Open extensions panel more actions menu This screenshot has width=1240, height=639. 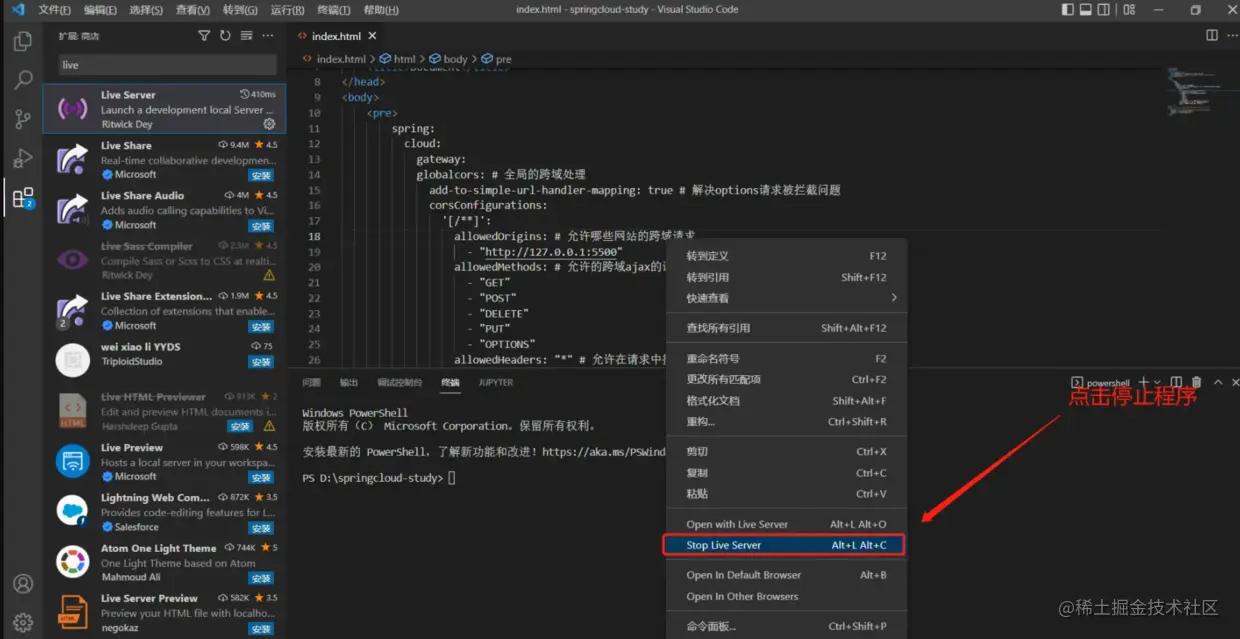tap(268, 35)
